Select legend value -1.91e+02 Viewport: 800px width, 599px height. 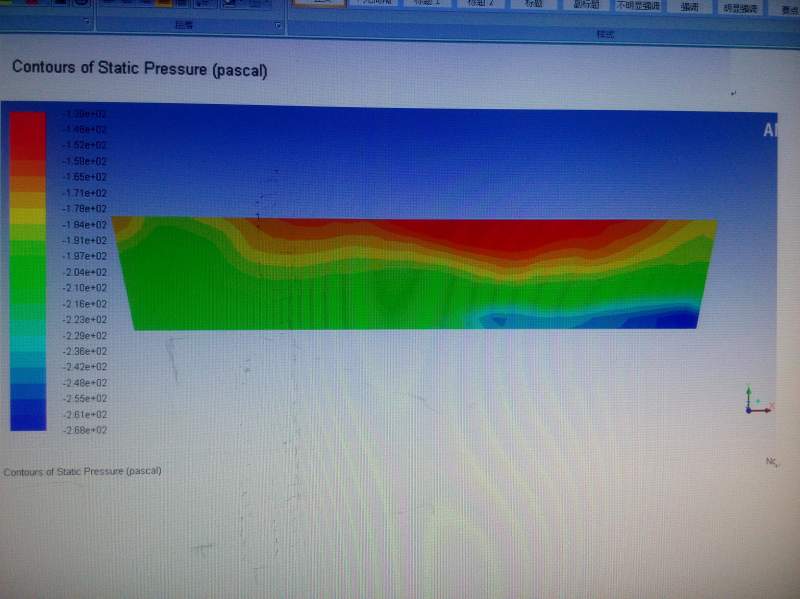[85, 240]
